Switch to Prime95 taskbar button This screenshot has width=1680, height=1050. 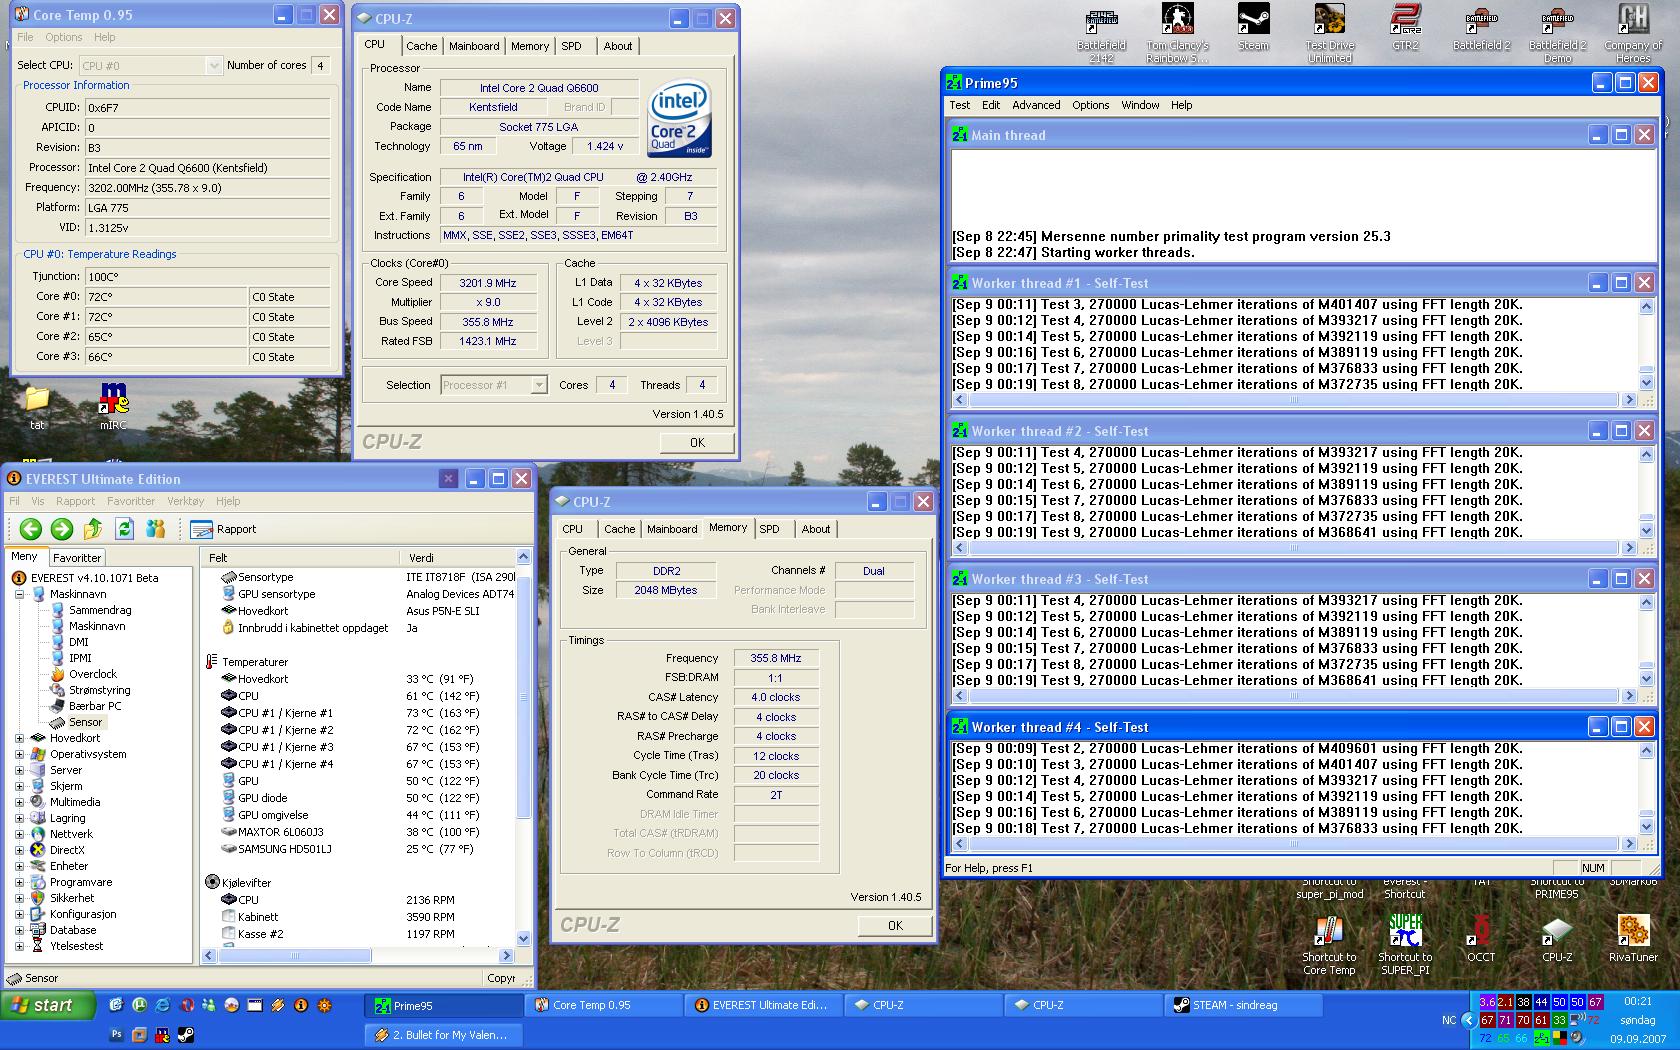pyautogui.click(x=445, y=1006)
